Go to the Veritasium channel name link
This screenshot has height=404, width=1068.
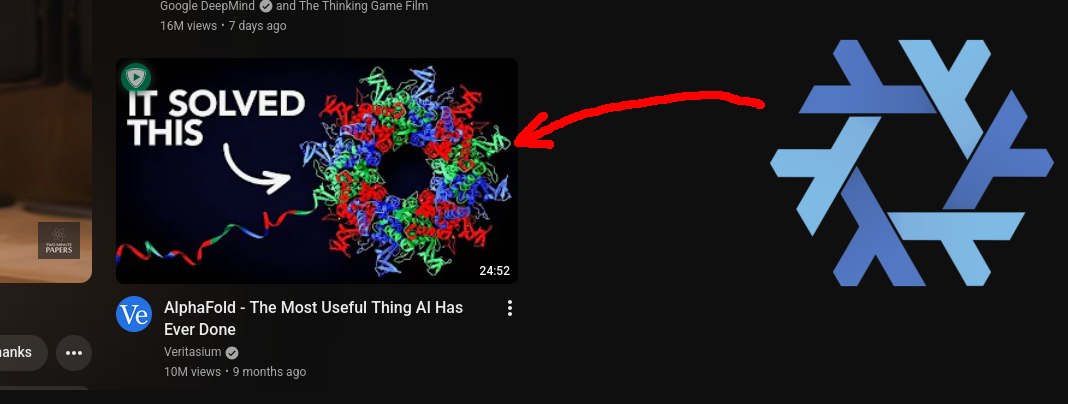pyautogui.click(x=193, y=352)
